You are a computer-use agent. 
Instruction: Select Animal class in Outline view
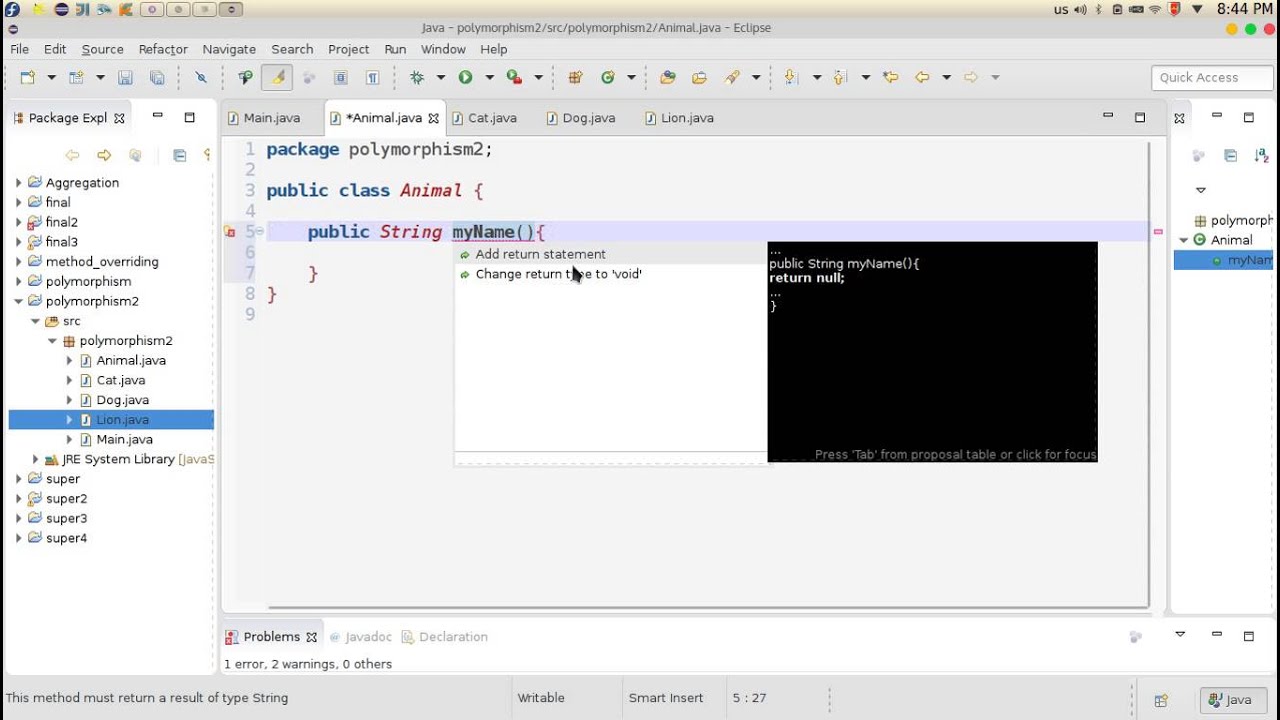tap(1231, 240)
